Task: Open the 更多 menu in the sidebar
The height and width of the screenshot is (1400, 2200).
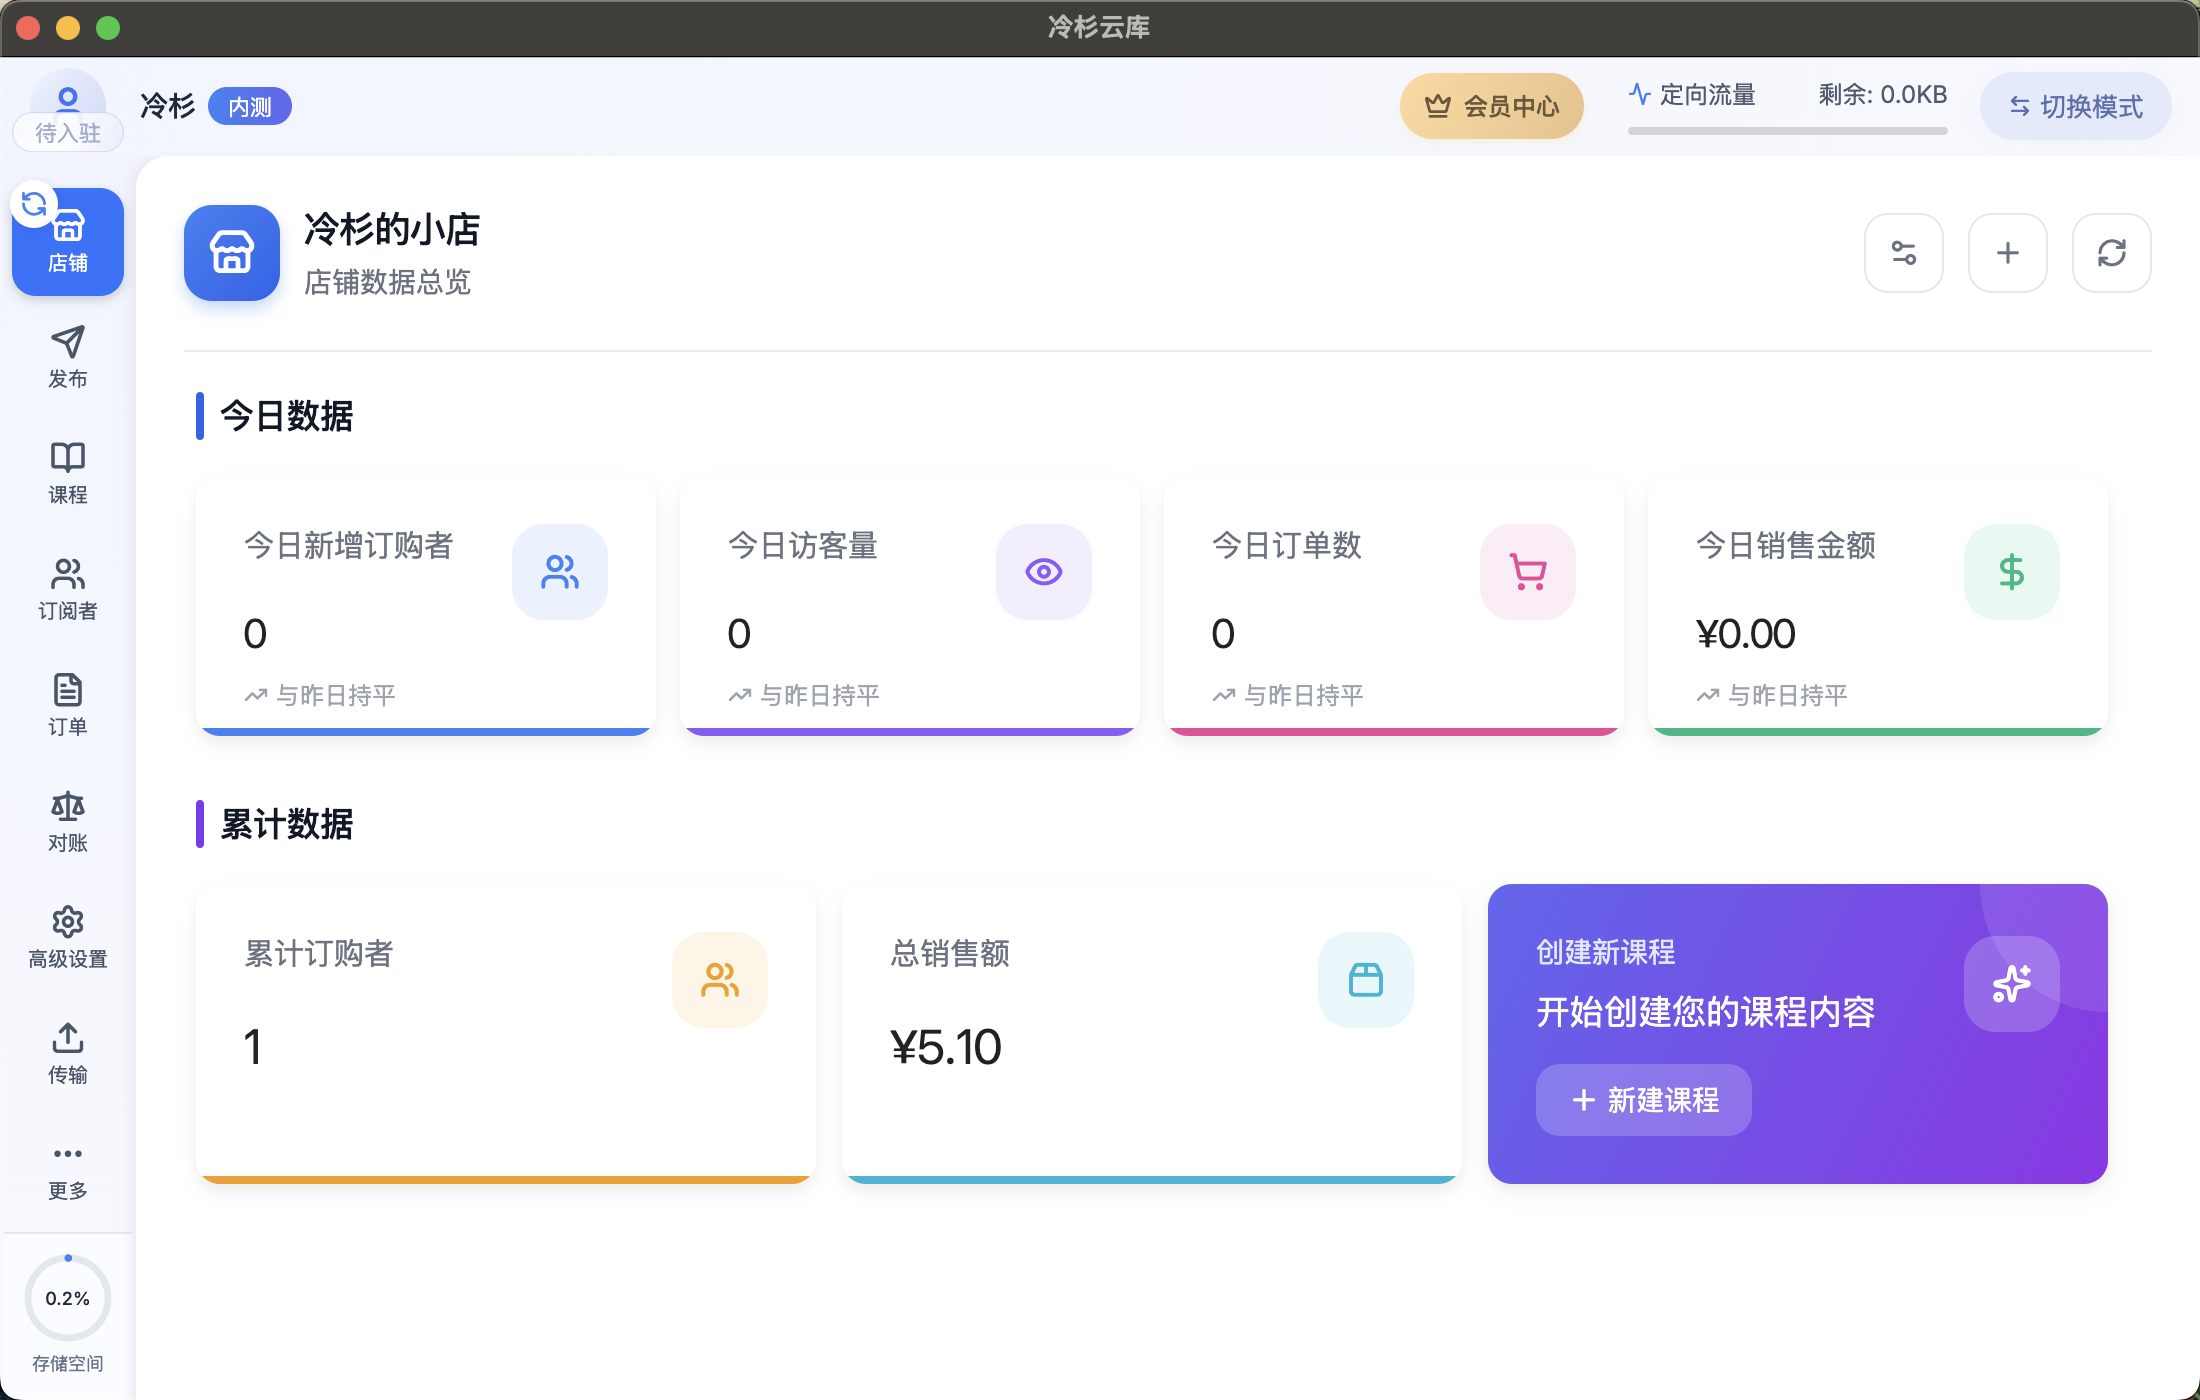Action: click(68, 1170)
